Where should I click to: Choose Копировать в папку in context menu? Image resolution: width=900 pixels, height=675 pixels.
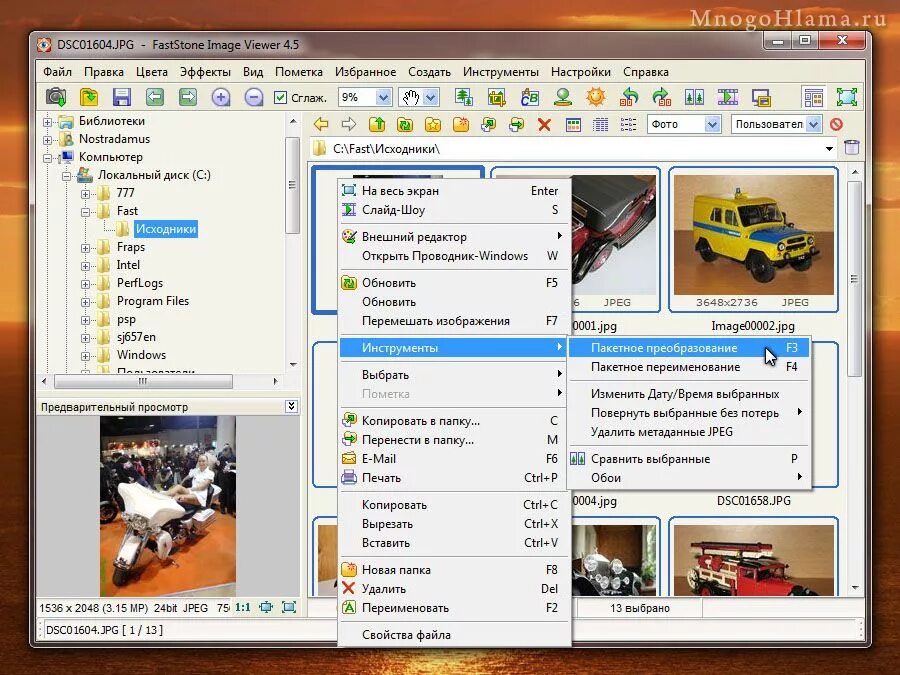453,421
